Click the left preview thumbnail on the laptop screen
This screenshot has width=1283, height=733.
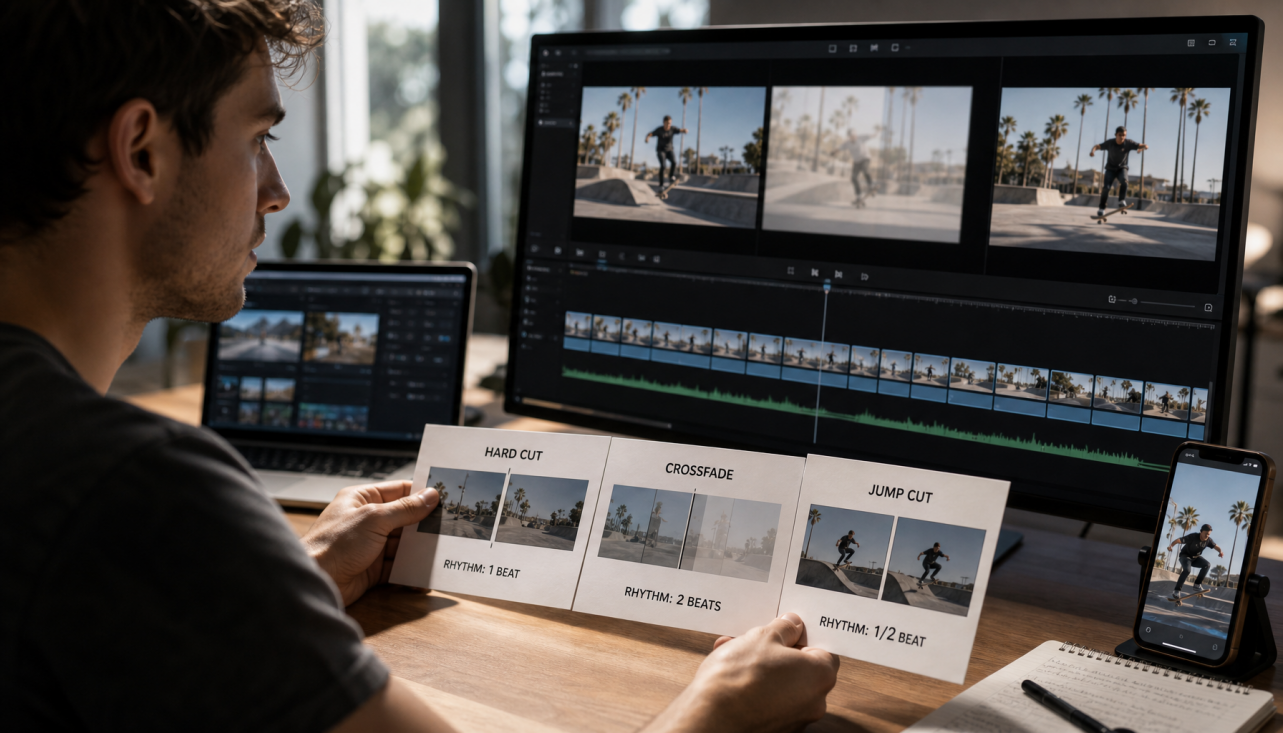[x=260, y=336]
